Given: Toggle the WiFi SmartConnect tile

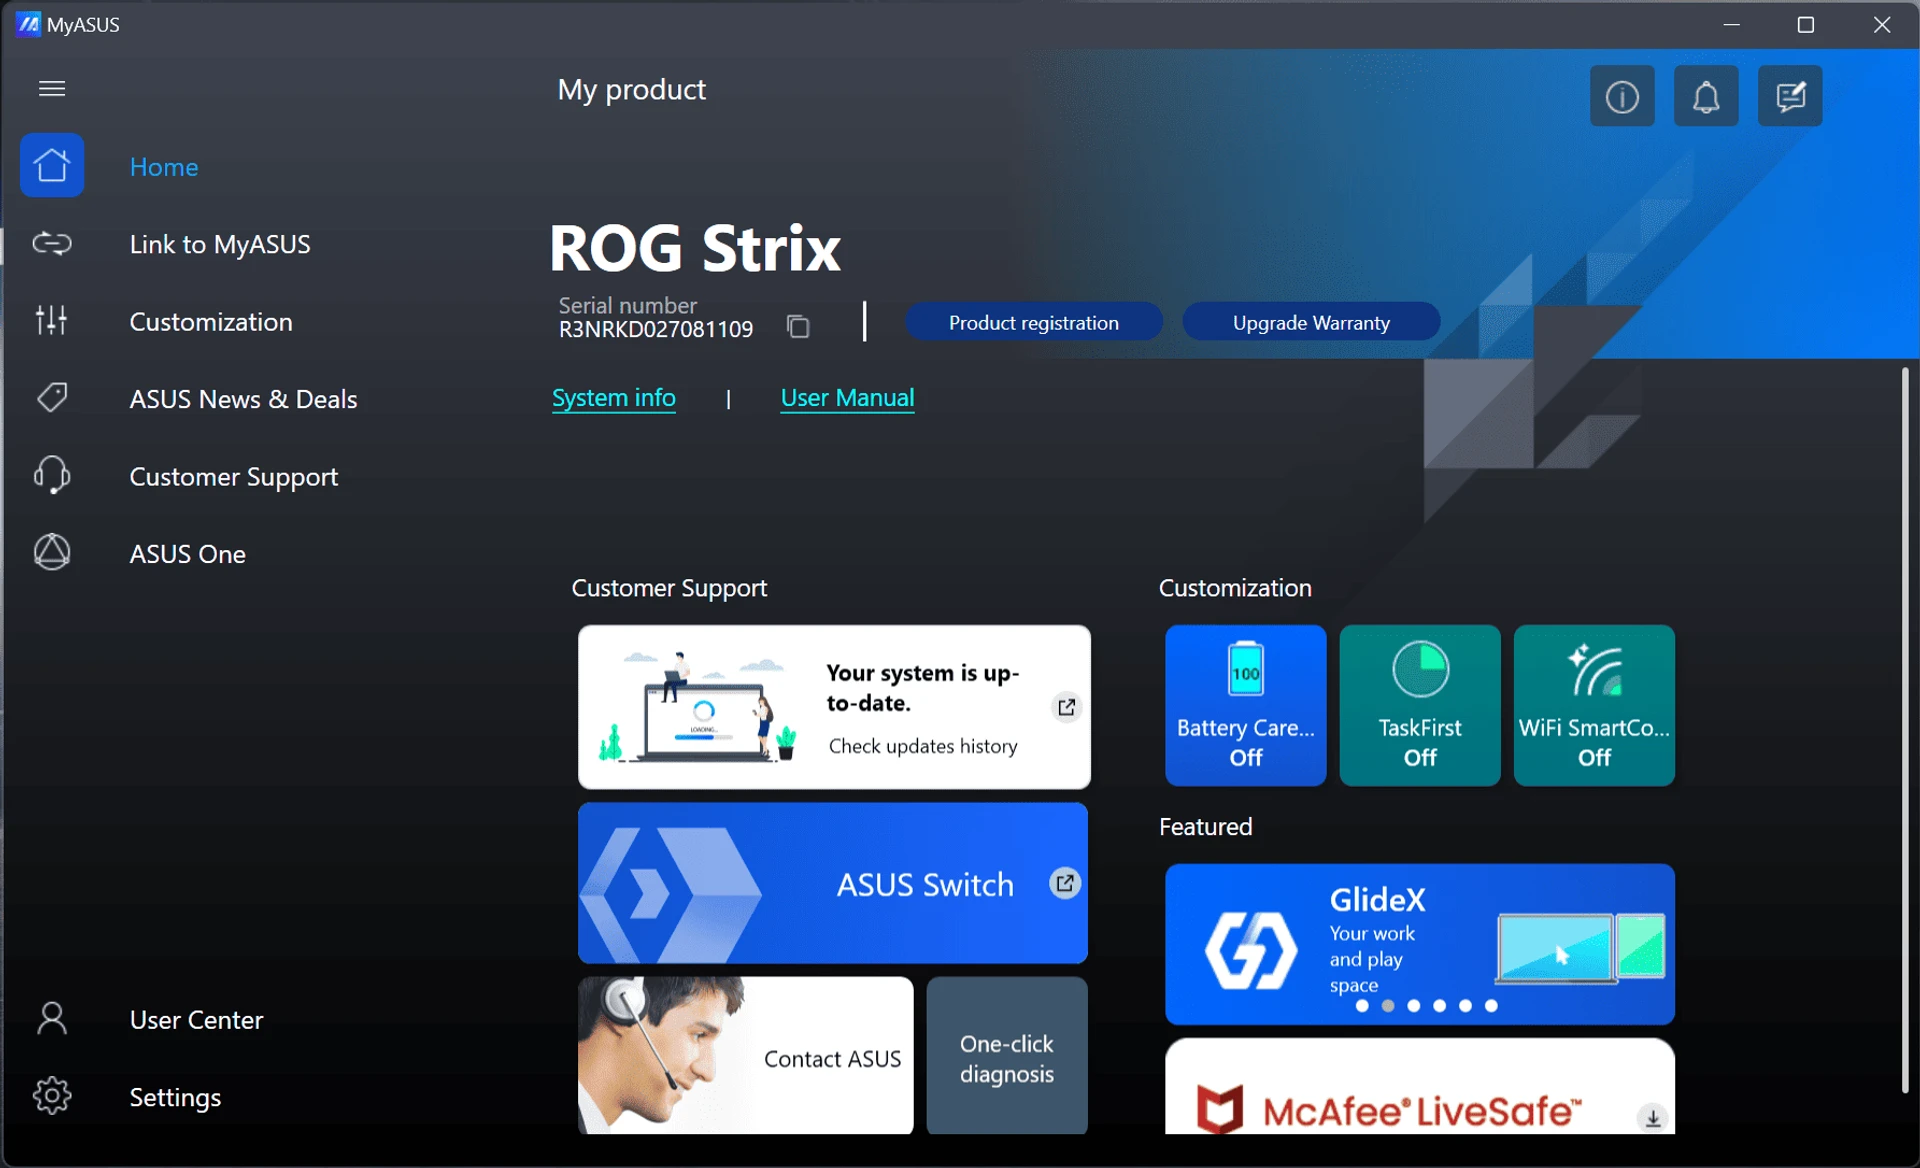Looking at the screenshot, I should pos(1594,705).
